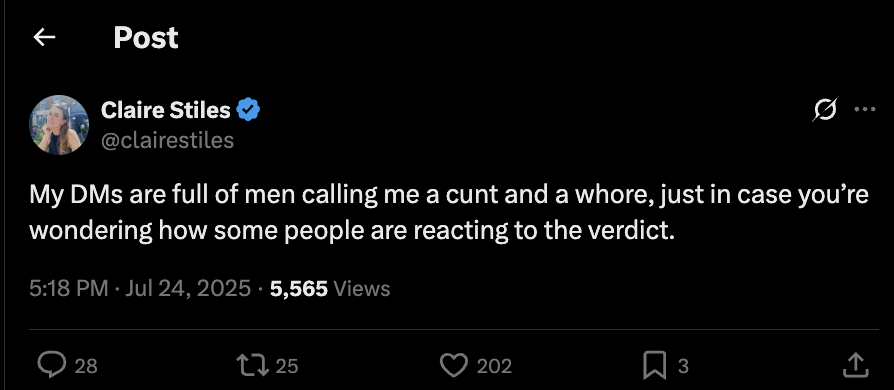894x390 pixels.
Task: Click the like count 202
Action: (494, 365)
